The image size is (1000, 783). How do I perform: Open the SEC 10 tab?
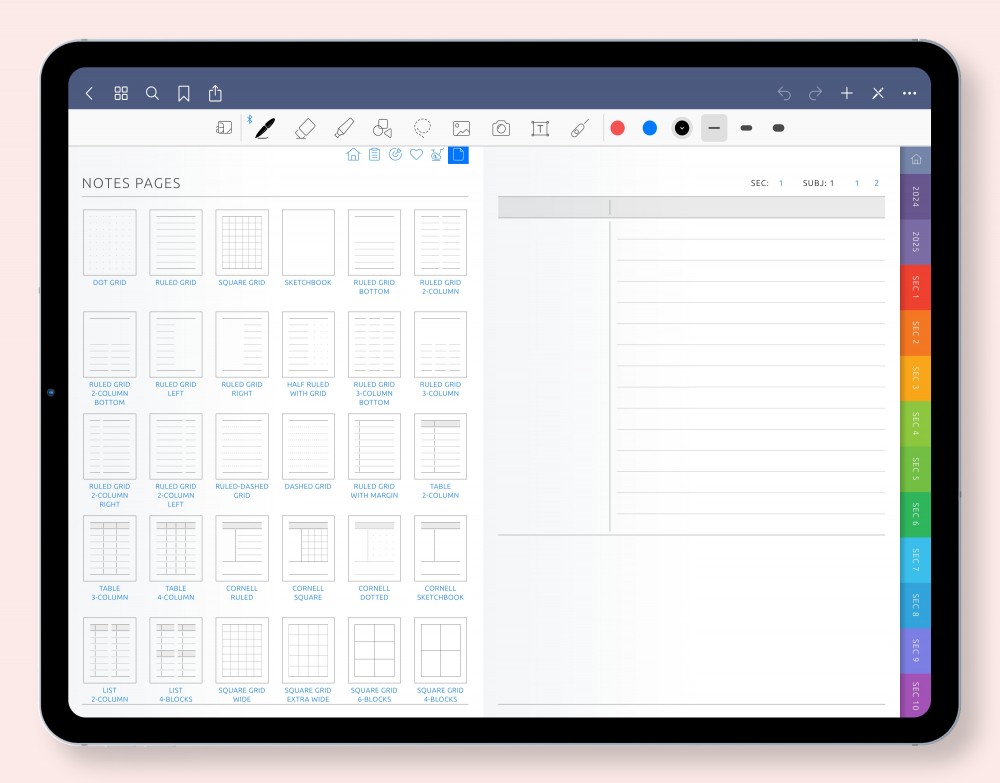coord(916,696)
